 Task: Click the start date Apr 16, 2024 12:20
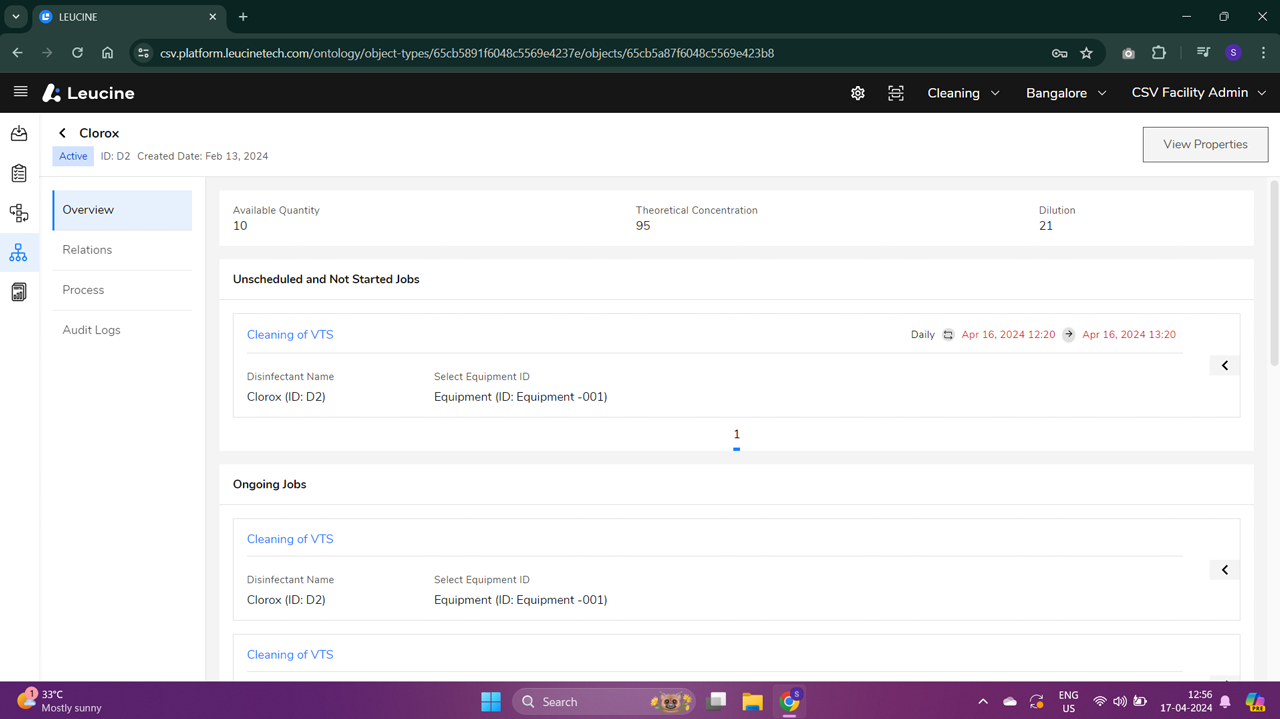coord(1008,335)
